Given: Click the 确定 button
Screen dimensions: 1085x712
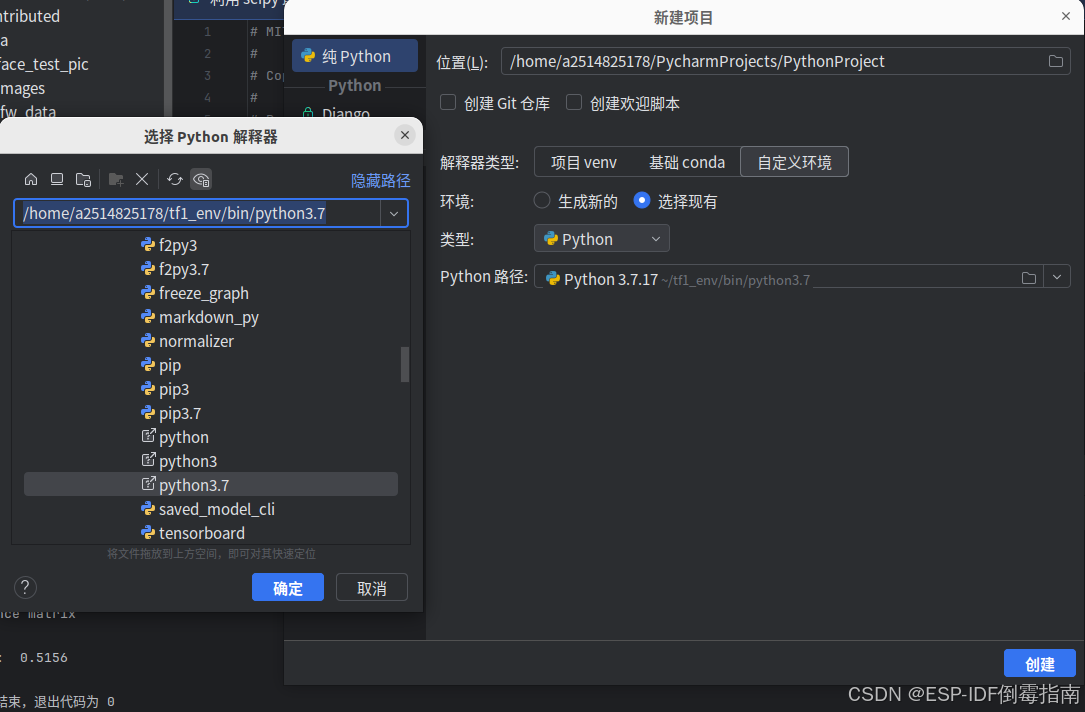Looking at the screenshot, I should (288, 587).
